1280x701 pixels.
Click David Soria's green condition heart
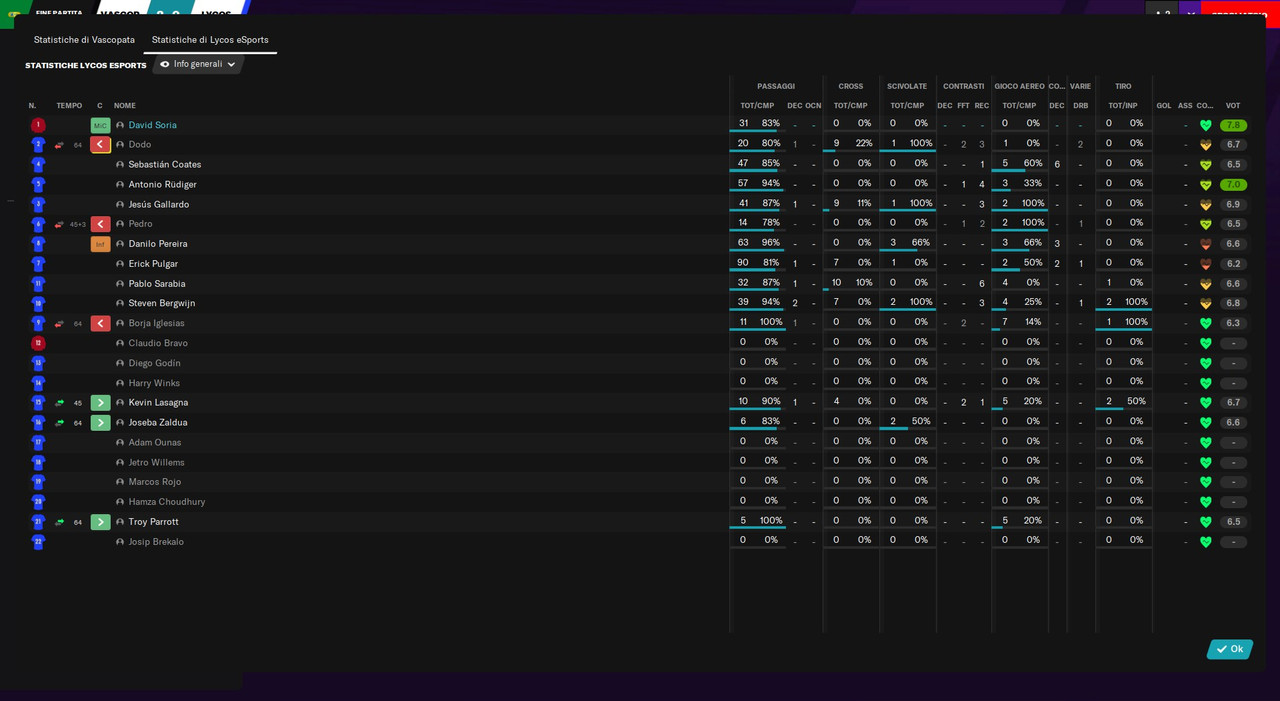[1205, 125]
